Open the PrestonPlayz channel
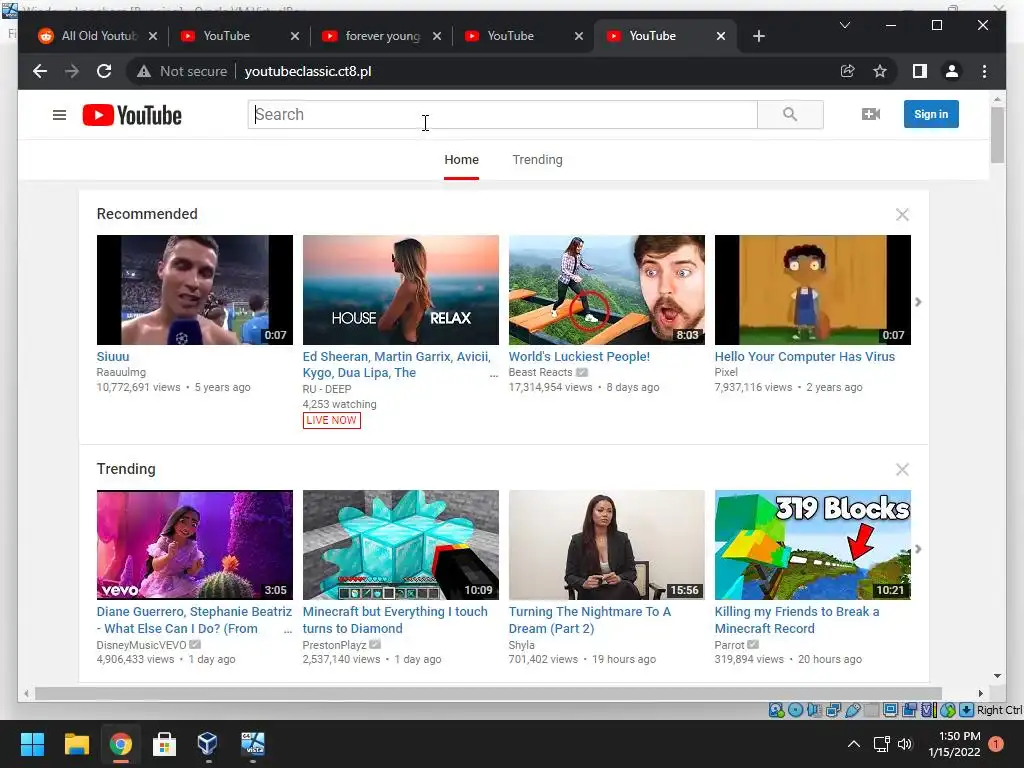The height and width of the screenshot is (768, 1024). pos(334,645)
